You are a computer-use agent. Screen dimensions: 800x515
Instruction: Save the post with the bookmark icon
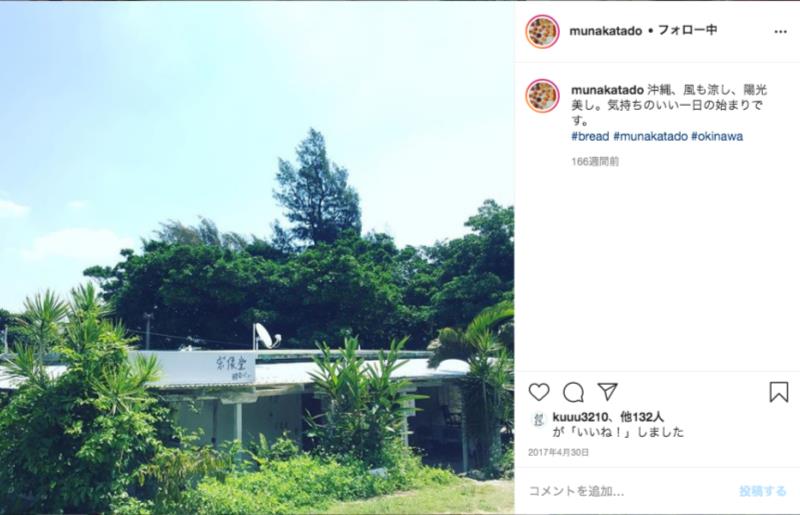(779, 392)
